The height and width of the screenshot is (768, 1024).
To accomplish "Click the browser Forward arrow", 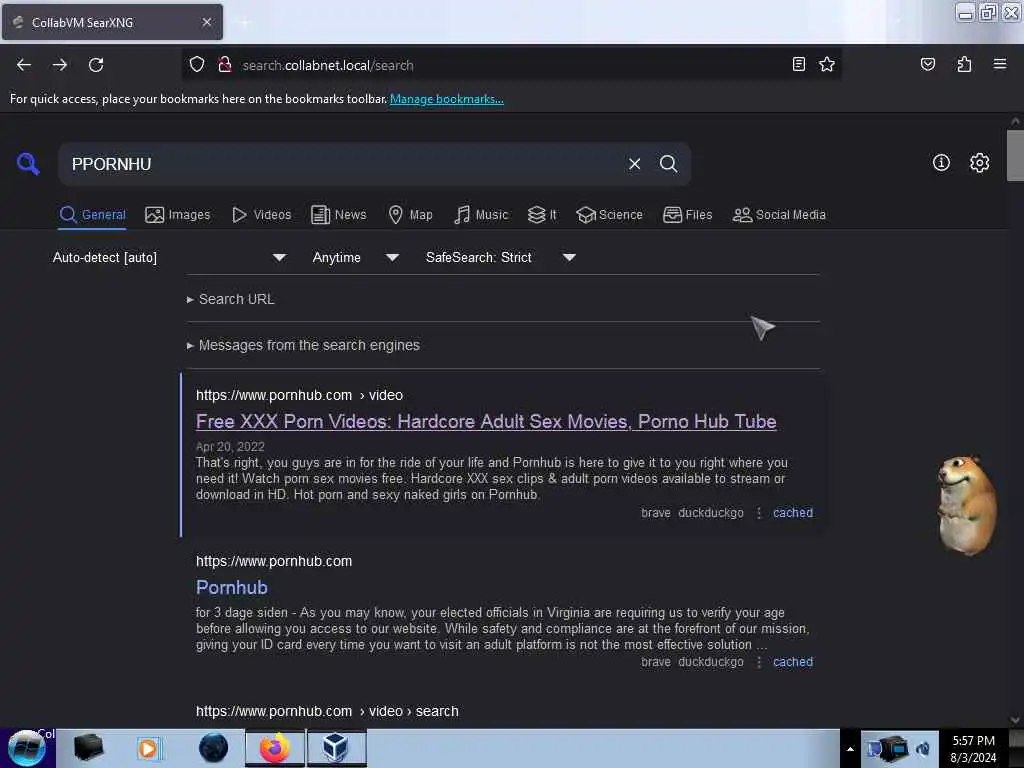I will click(x=60, y=65).
